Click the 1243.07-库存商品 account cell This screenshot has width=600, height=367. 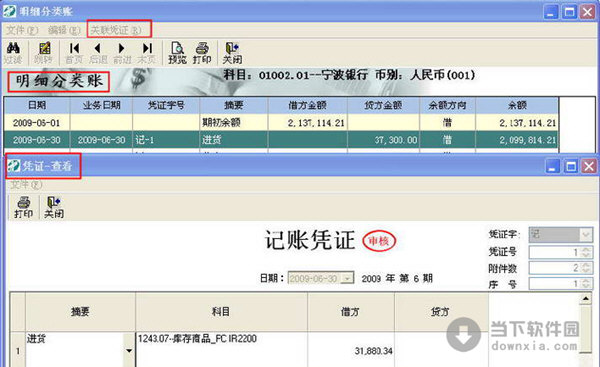pos(221,349)
